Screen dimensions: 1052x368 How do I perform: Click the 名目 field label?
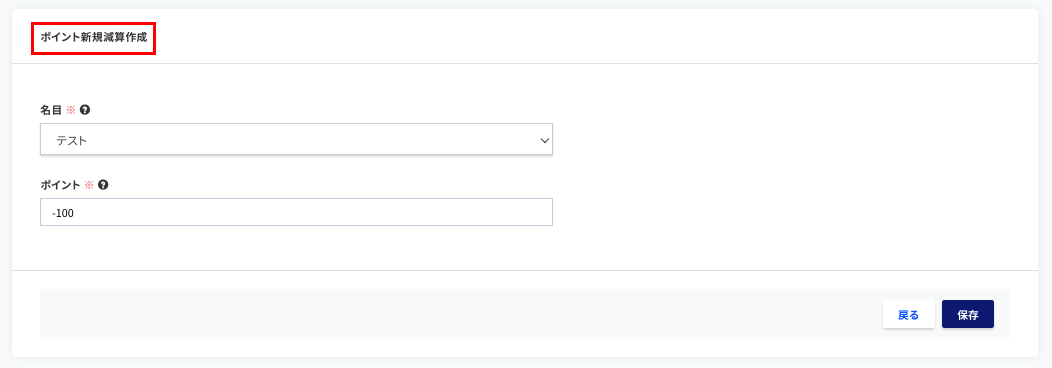[x=51, y=110]
